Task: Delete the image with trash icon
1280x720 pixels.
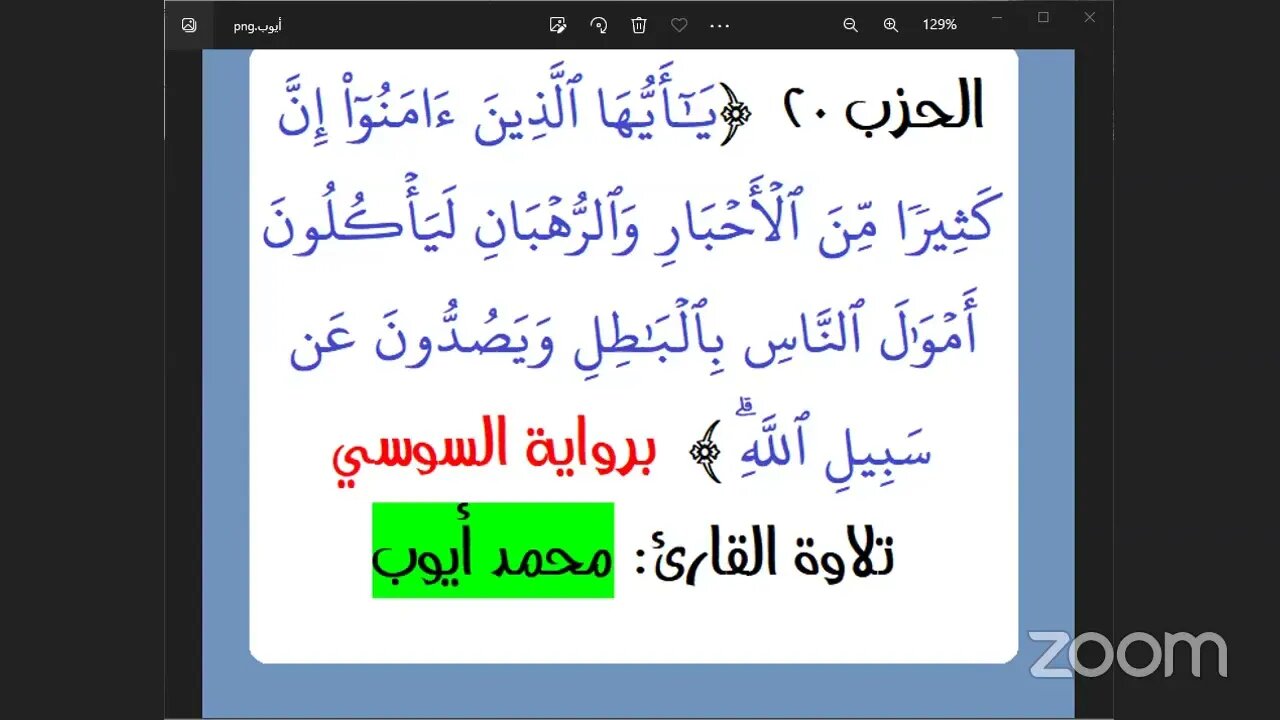Action: pos(639,25)
